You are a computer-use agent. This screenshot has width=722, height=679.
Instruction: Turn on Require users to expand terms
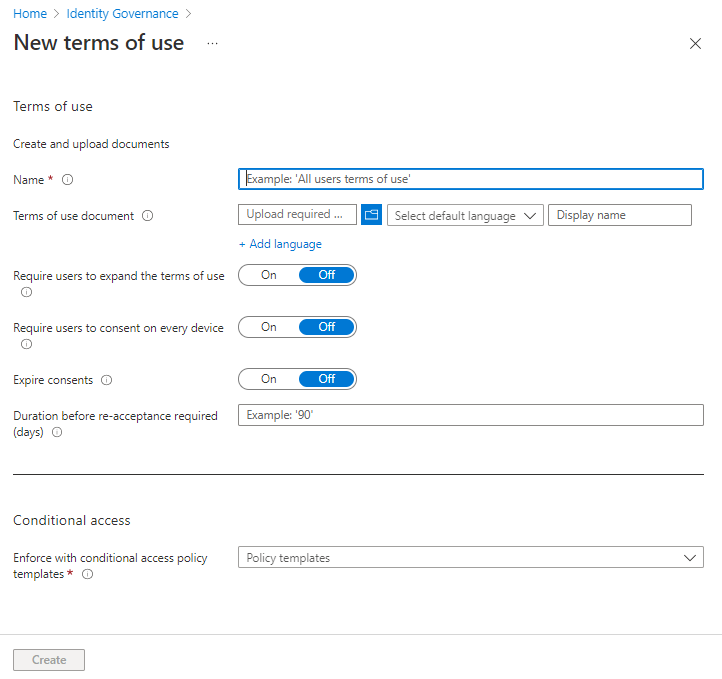pos(269,275)
